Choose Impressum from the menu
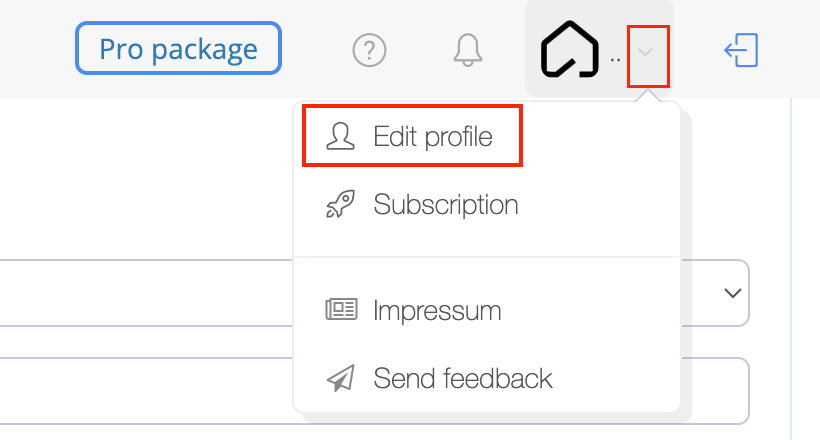This screenshot has width=820, height=440. 487,310
